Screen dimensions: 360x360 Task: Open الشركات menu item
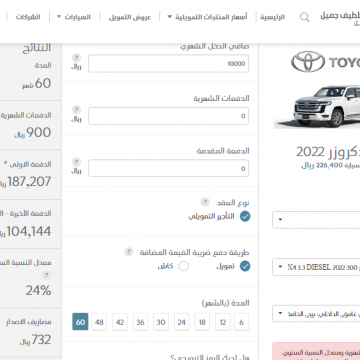(x=28, y=17)
